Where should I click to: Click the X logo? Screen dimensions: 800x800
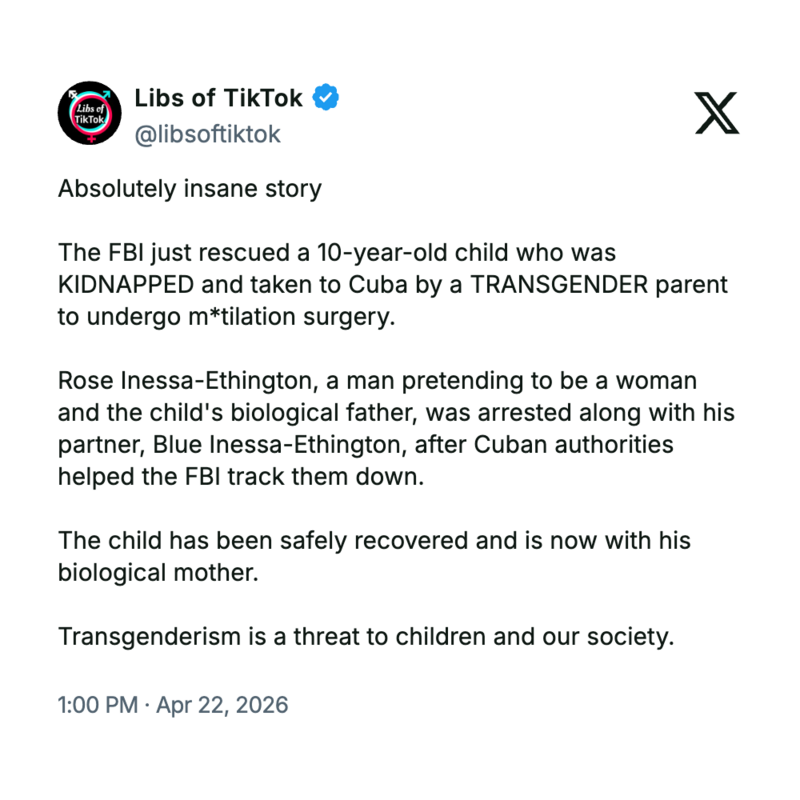click(x=716, y=112)
